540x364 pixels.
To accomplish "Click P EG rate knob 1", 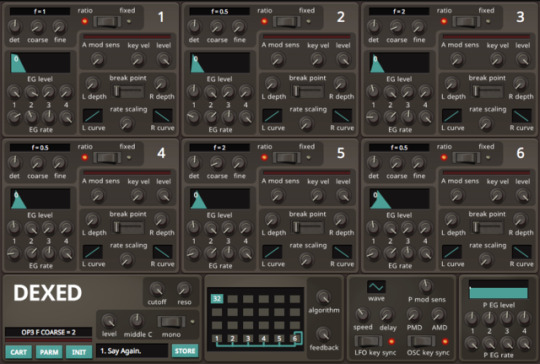I will click(x=472, y=344).
